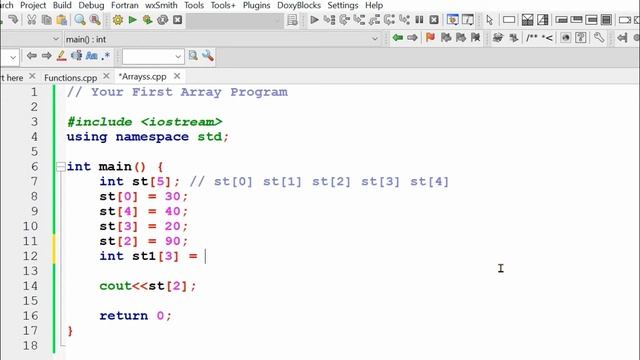Click the incremental search previous arrow
Image resolution: width=640 pixels, height=360 pixels.
pyautogui.click(x=31, y=56)
